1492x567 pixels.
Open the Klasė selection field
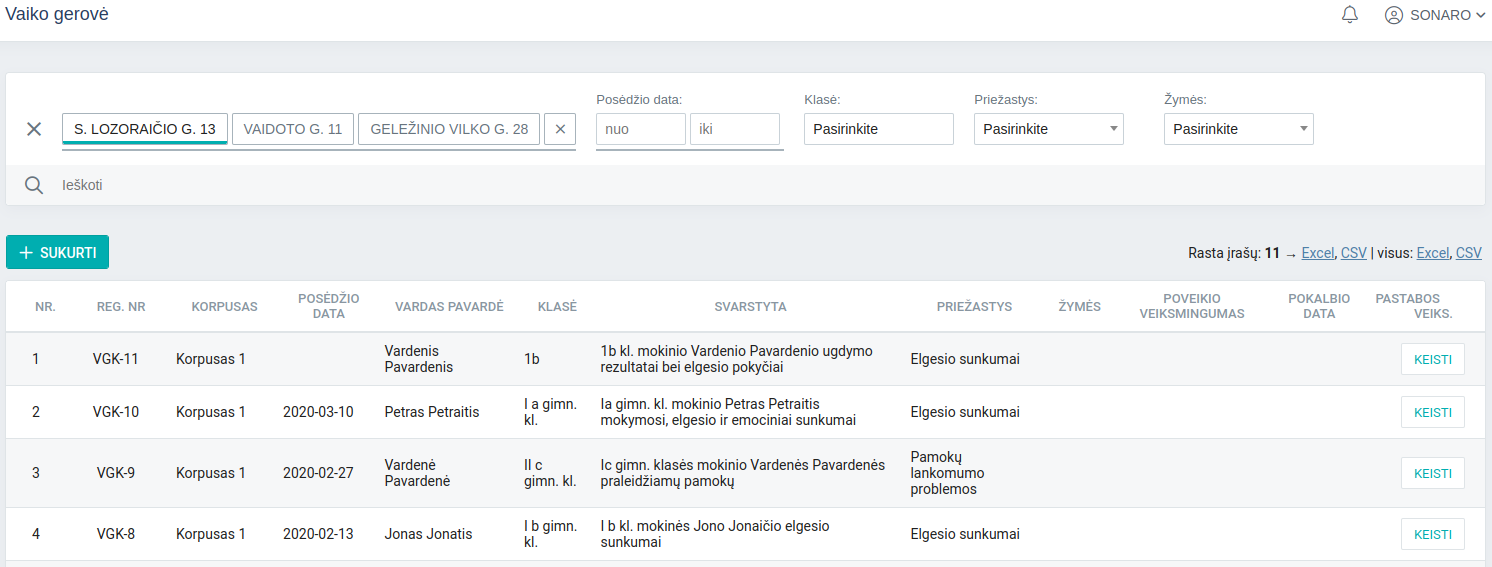point(878,129)
